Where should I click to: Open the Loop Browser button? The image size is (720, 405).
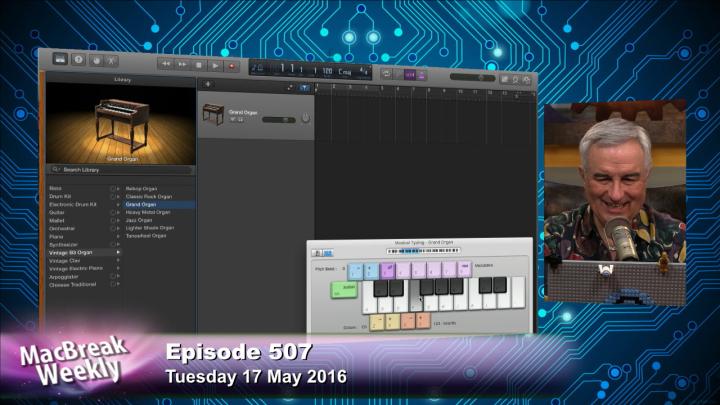tap(516, 80)
